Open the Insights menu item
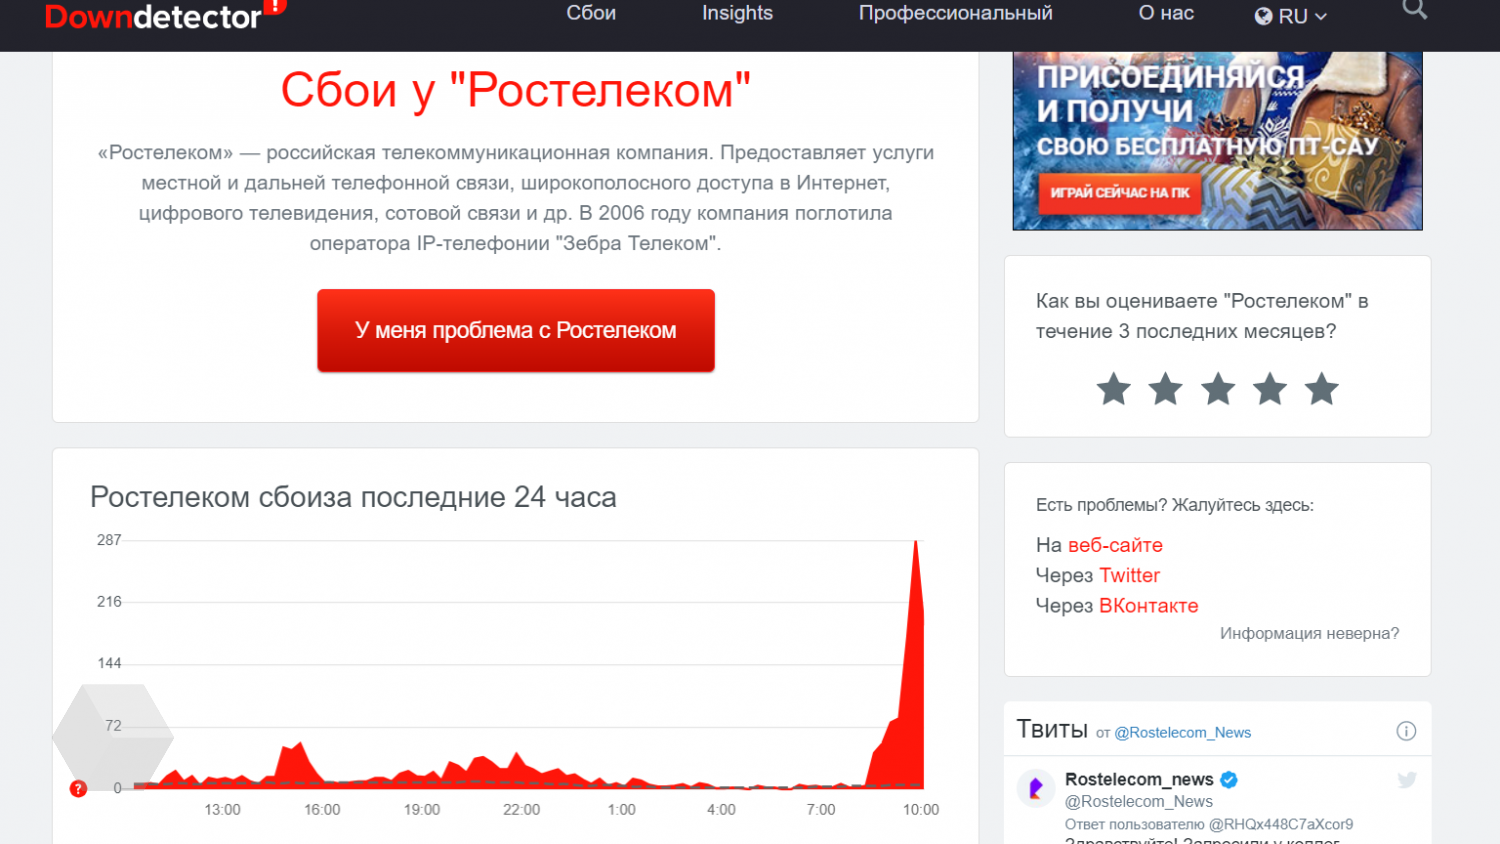Image resolution: width=1500 pixels, height=844 pixels. pos(737,13)
